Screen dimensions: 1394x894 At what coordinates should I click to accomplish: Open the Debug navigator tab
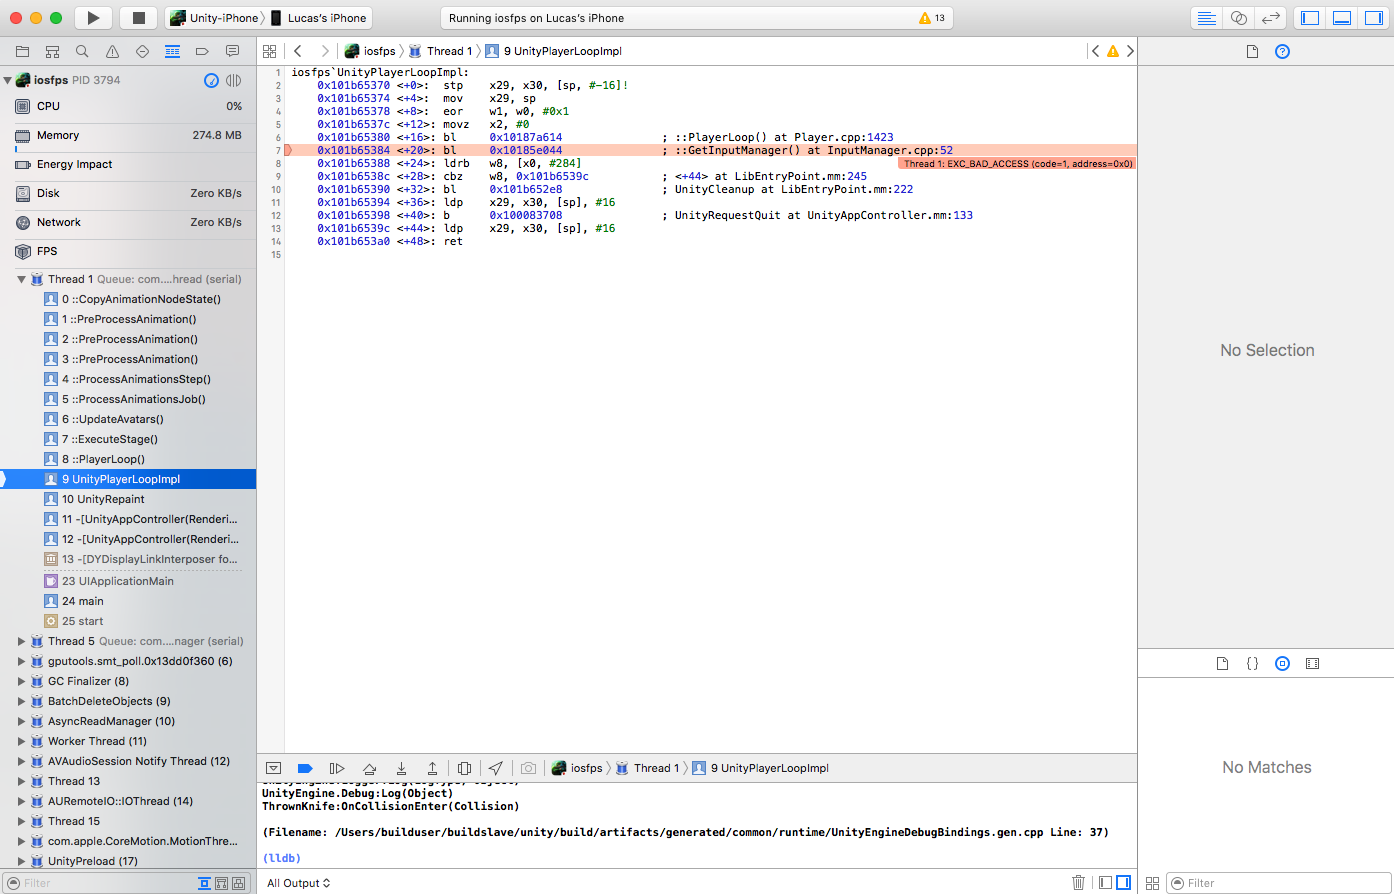pos(172,51)
